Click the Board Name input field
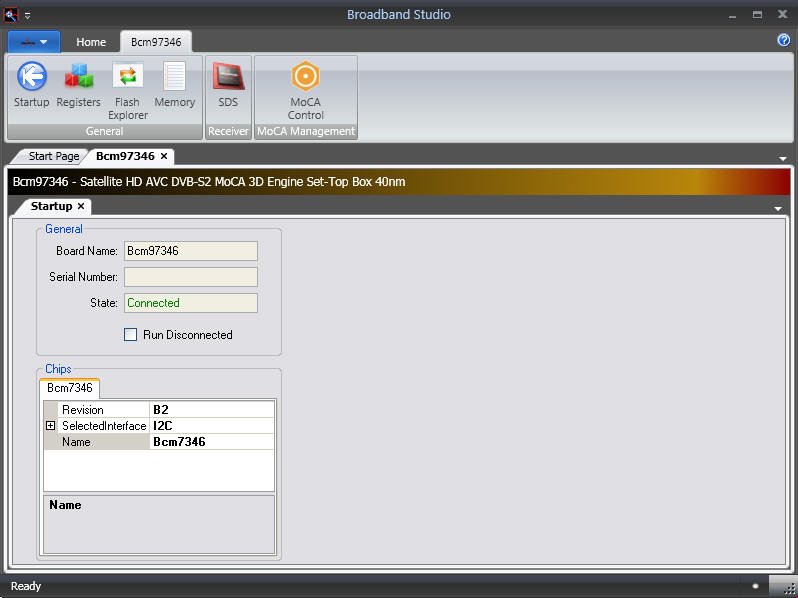The image size is (798, 598). tap(190, 251)
